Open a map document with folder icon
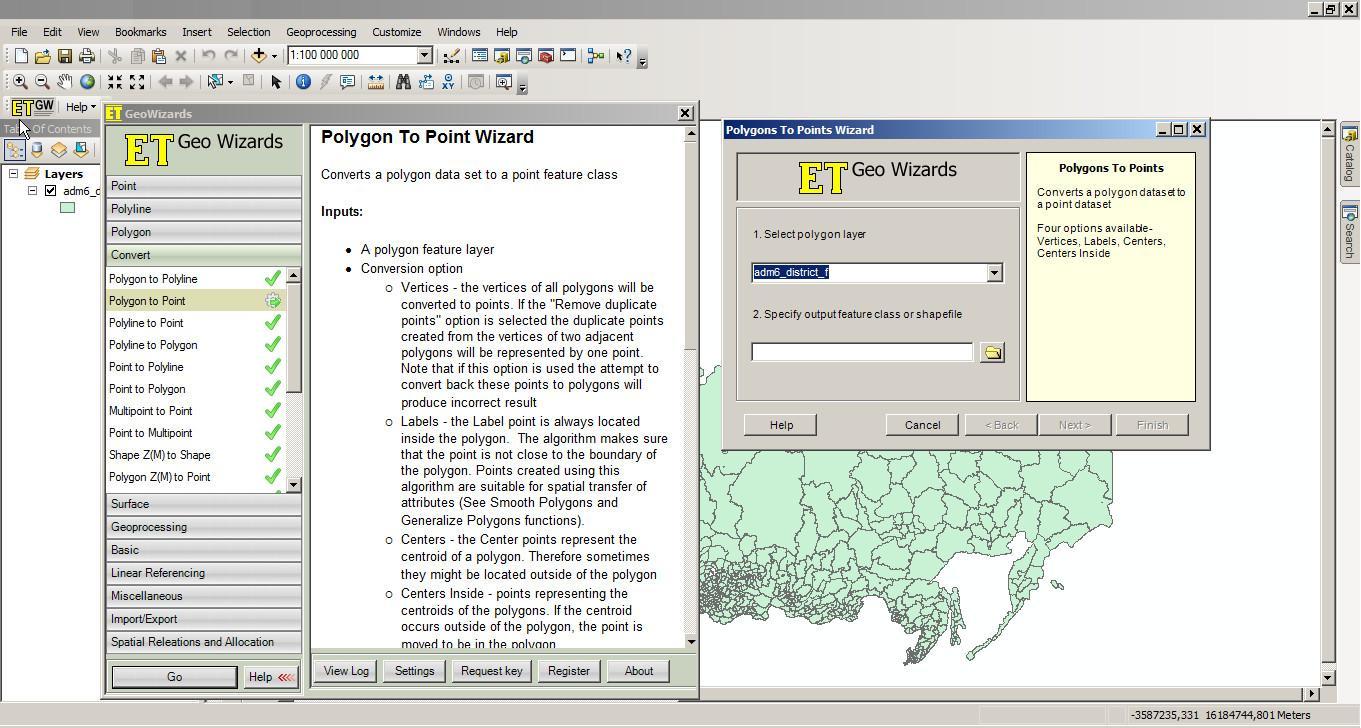This screenshot has width=1361, height=728. point(43,56)
